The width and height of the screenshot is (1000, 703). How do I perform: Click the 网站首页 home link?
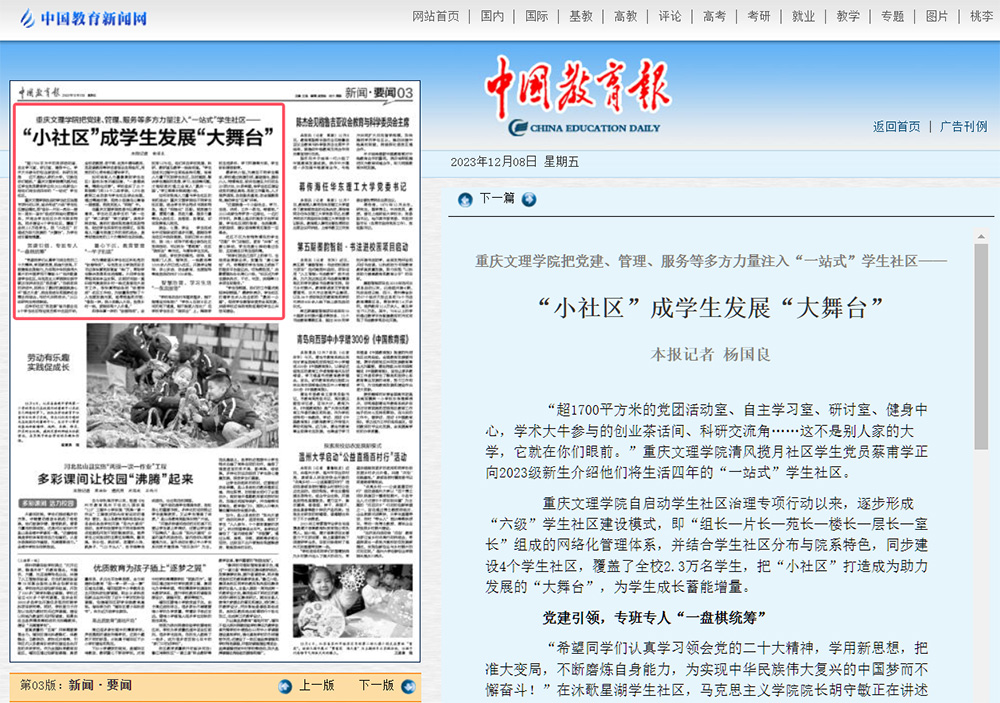click(434, 16)
